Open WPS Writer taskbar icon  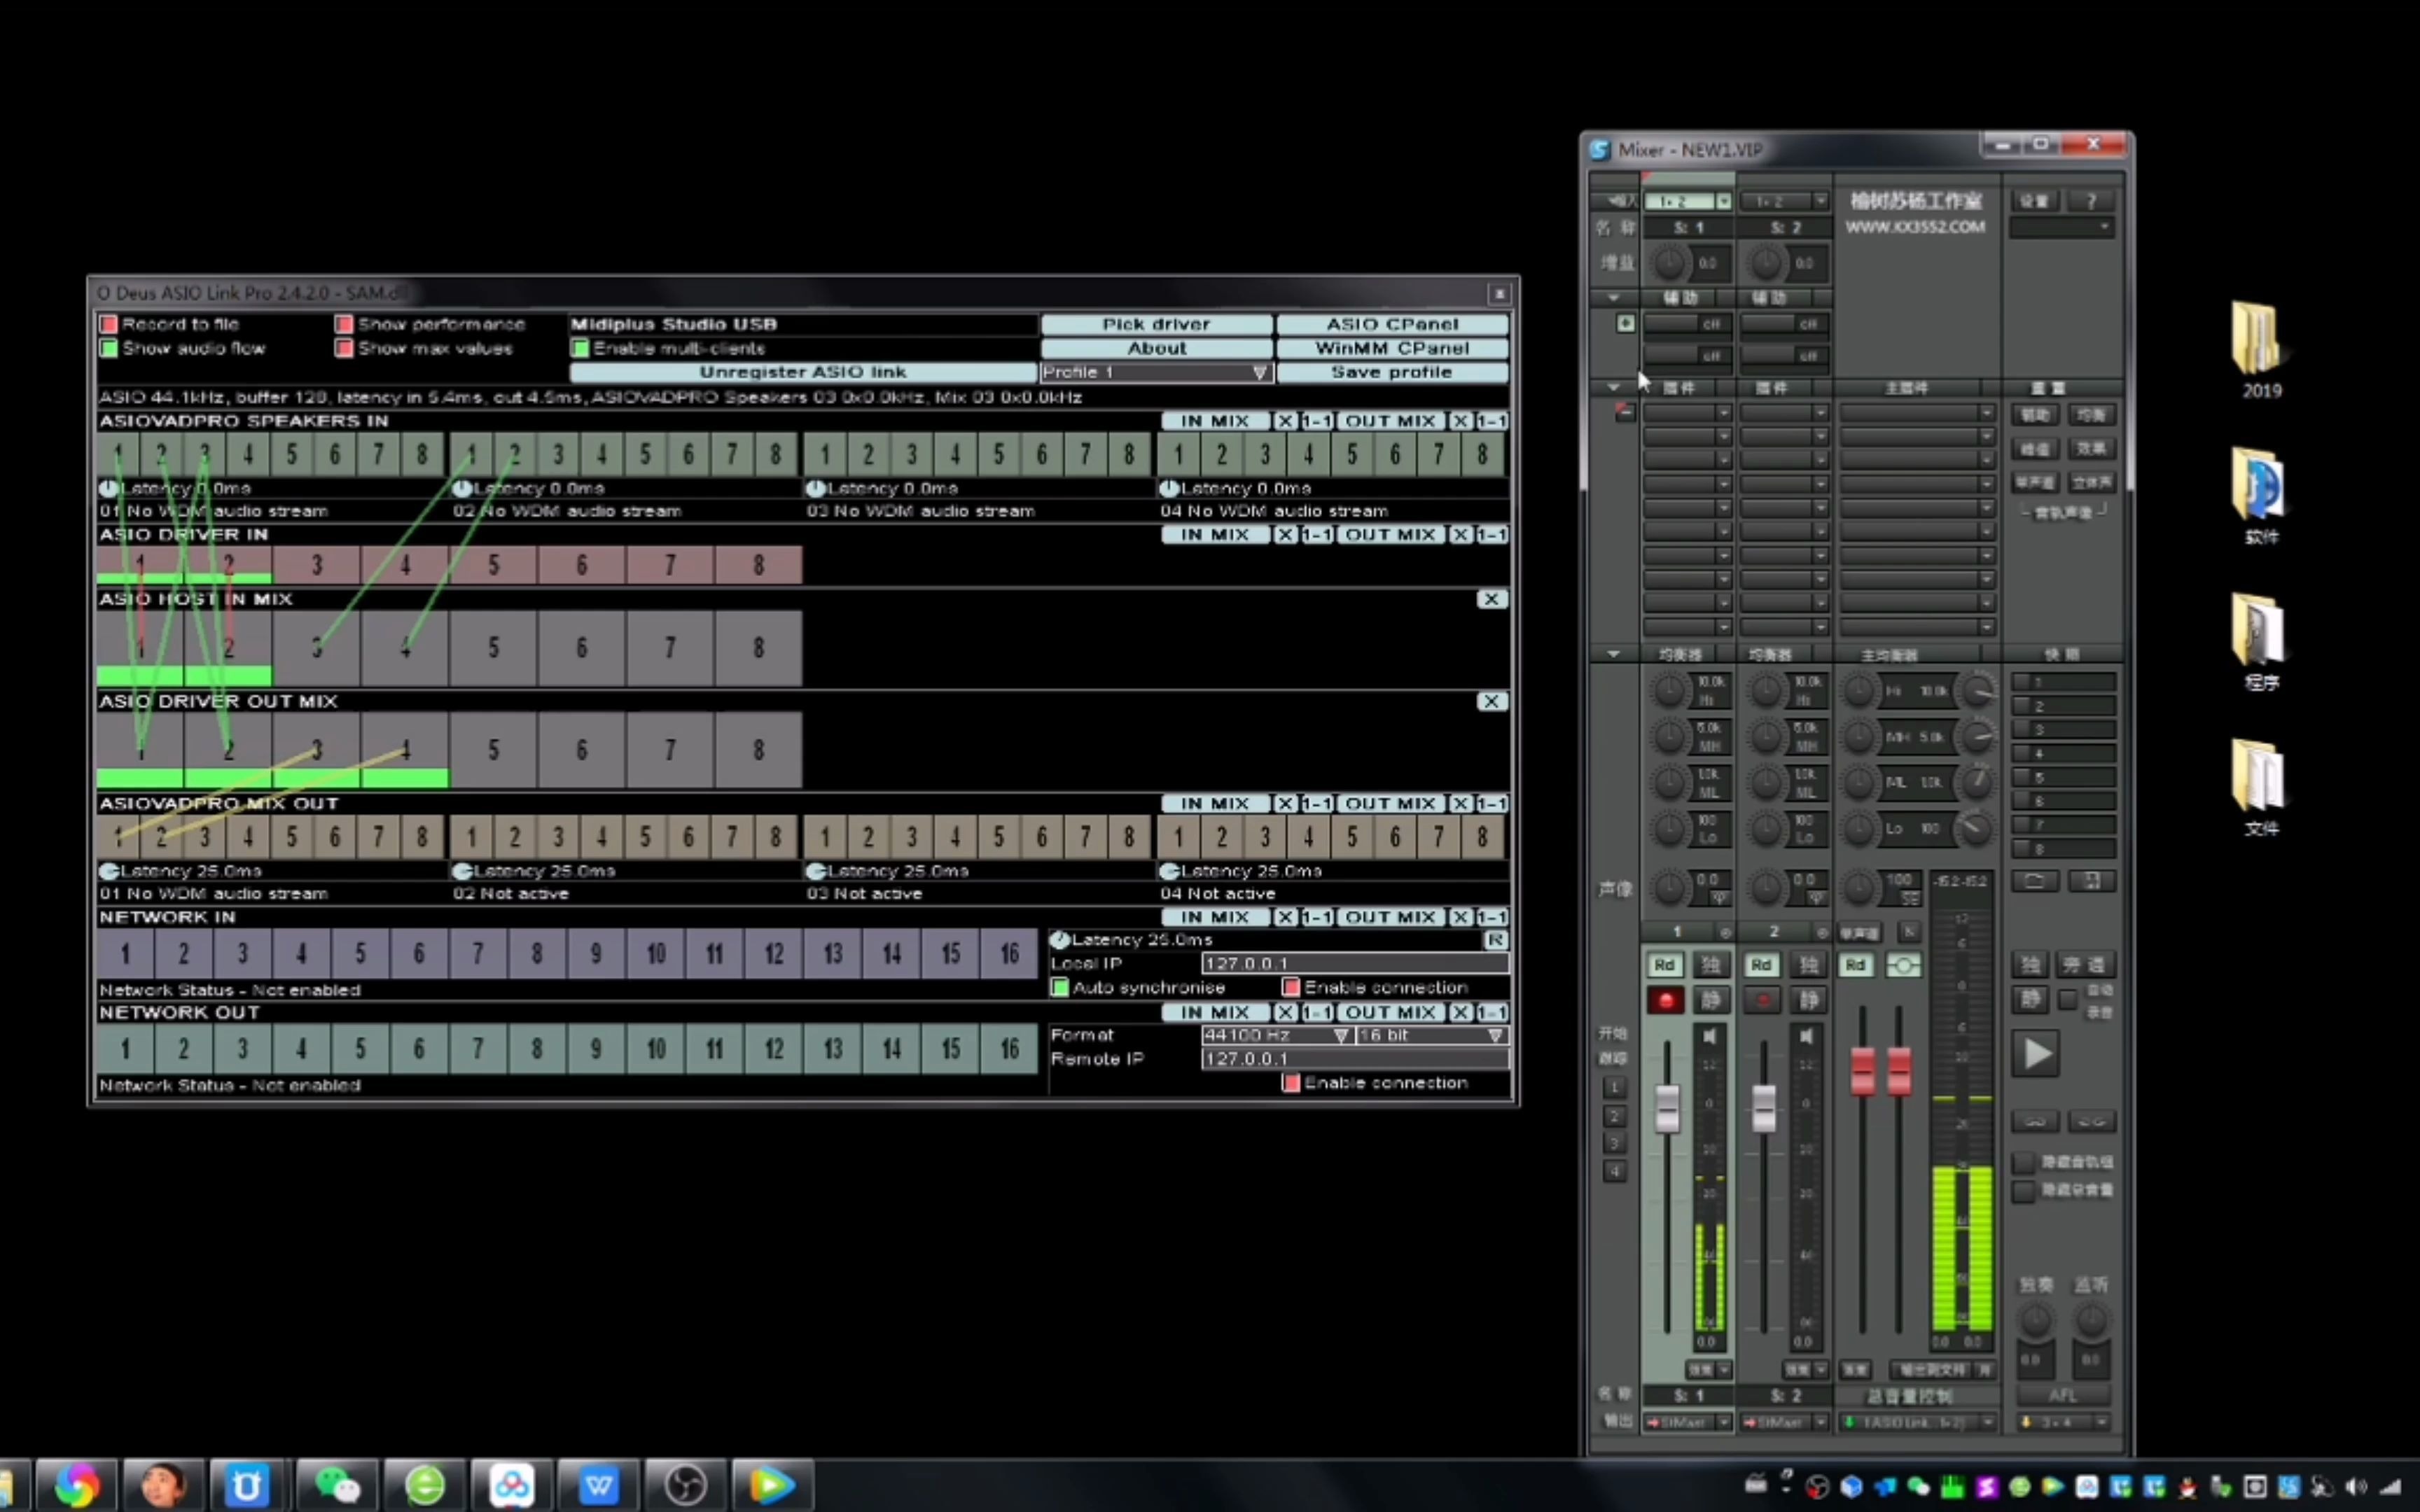click(x=598, y=1485)
